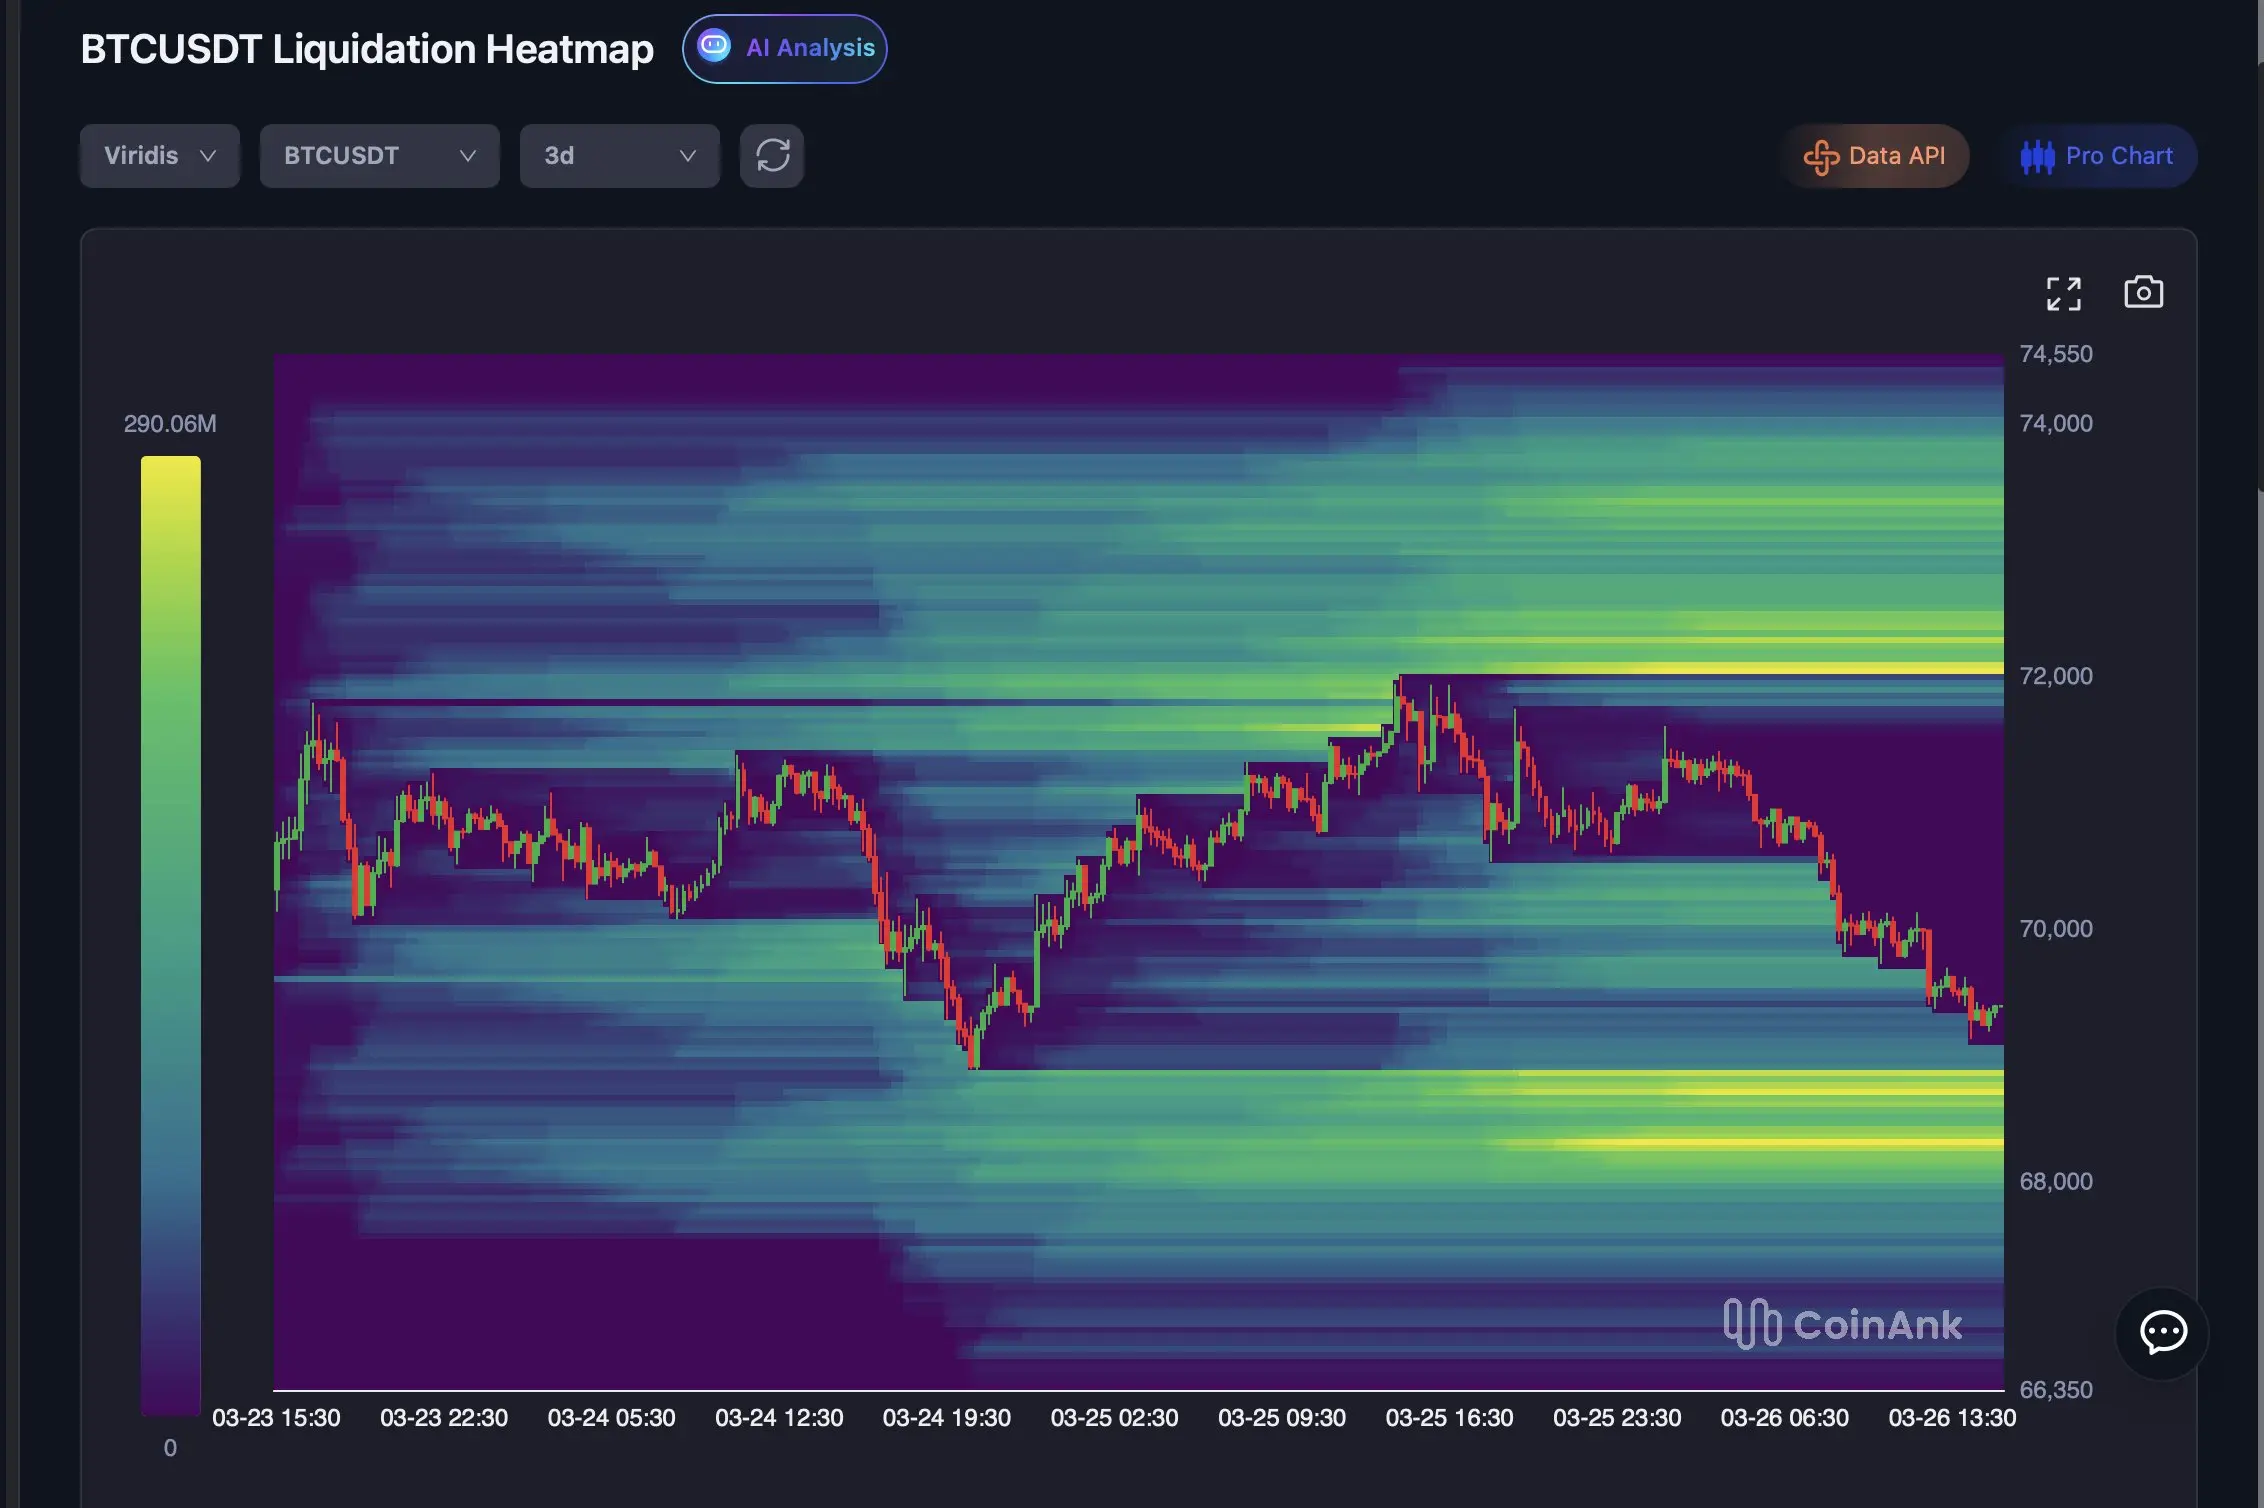The height and width of the screenshot is (1508, 2264).
Task: Open fullscreen chart view icon
Action: [x=2063, y=294]
